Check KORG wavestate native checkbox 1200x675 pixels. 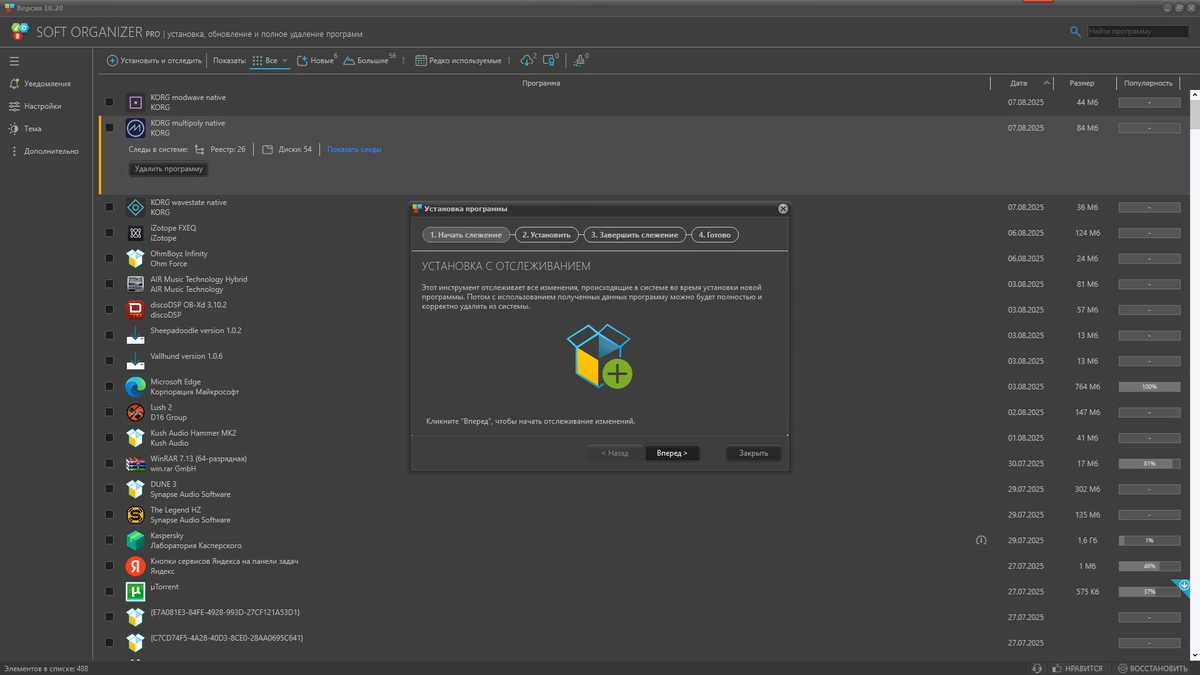click(109, 207)
